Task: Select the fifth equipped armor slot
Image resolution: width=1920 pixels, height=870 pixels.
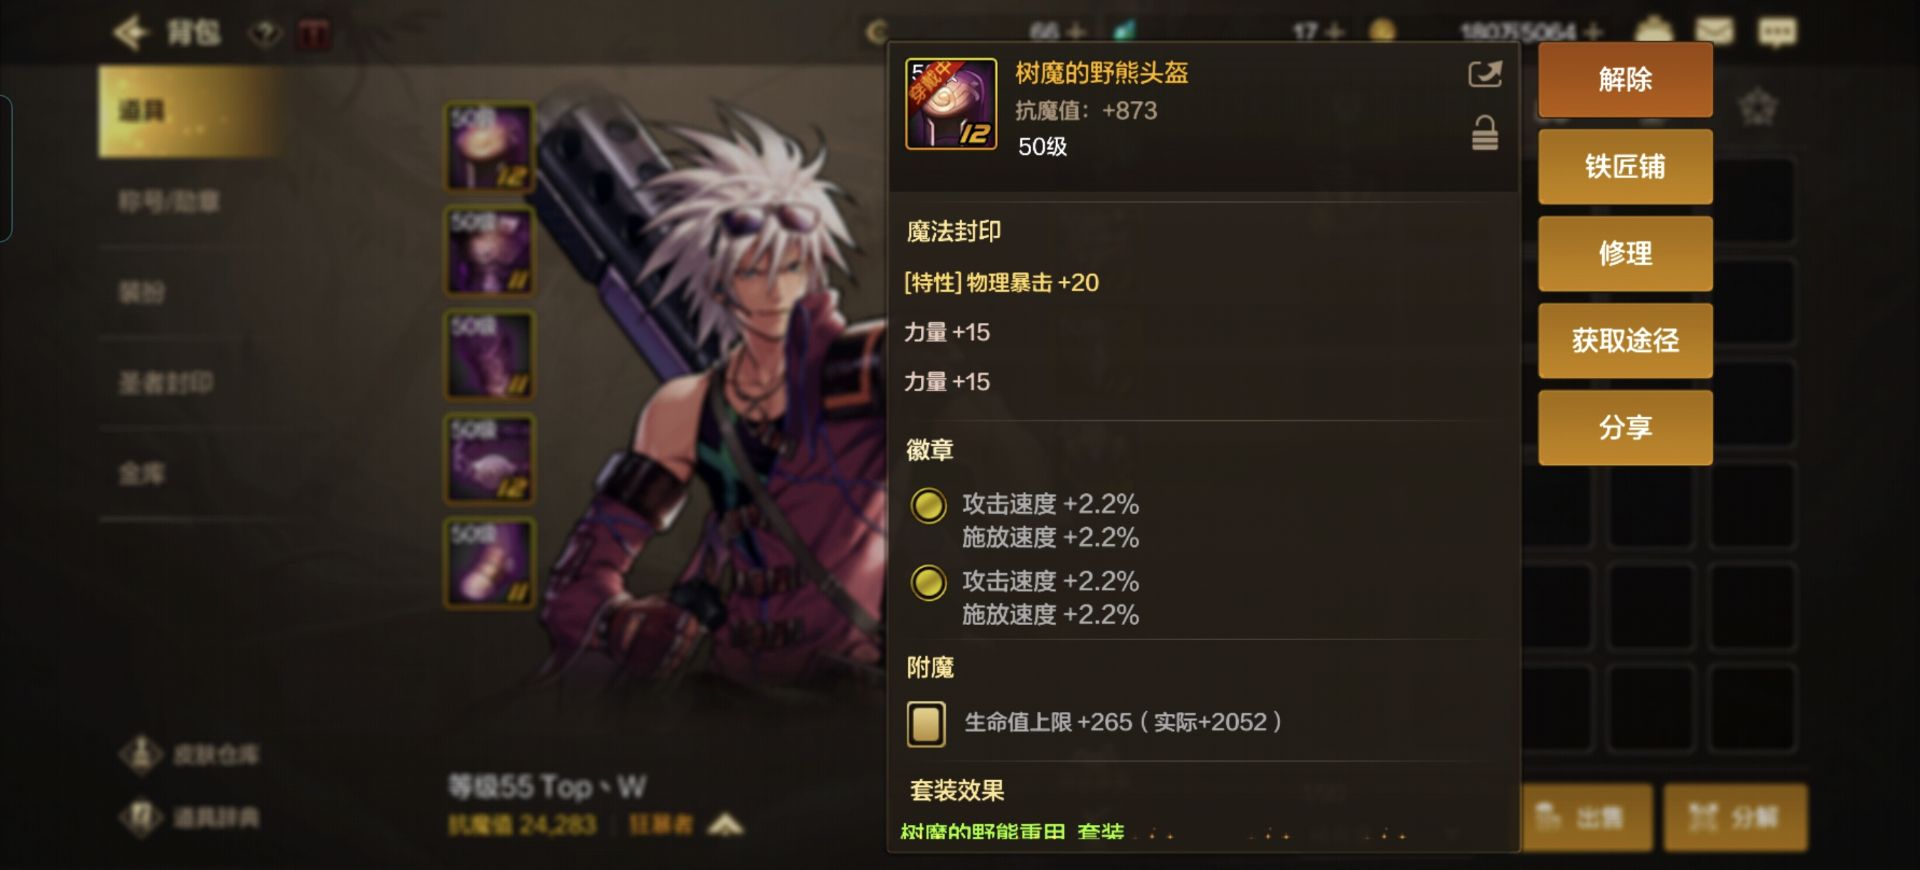Action: (490, 563)
